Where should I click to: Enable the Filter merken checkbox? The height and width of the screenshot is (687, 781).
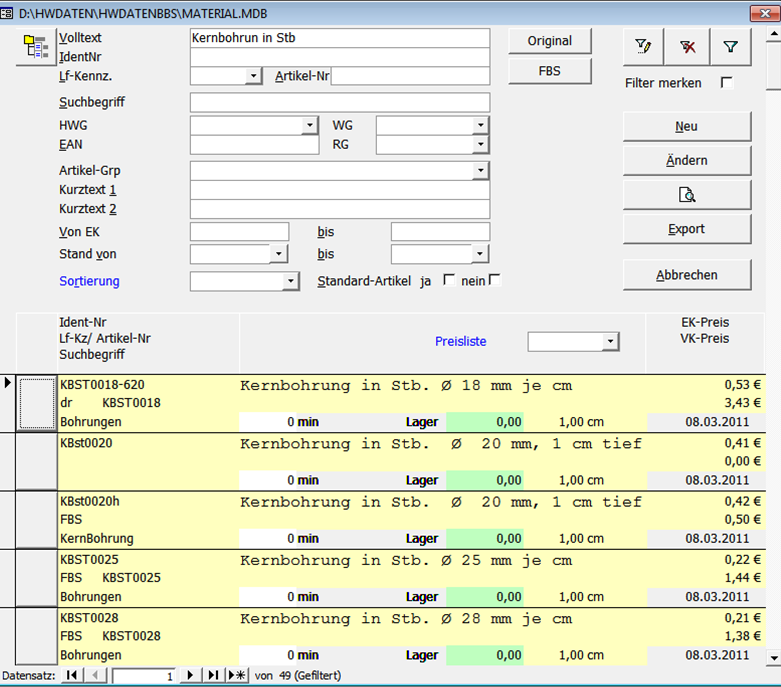coord(727,83)
